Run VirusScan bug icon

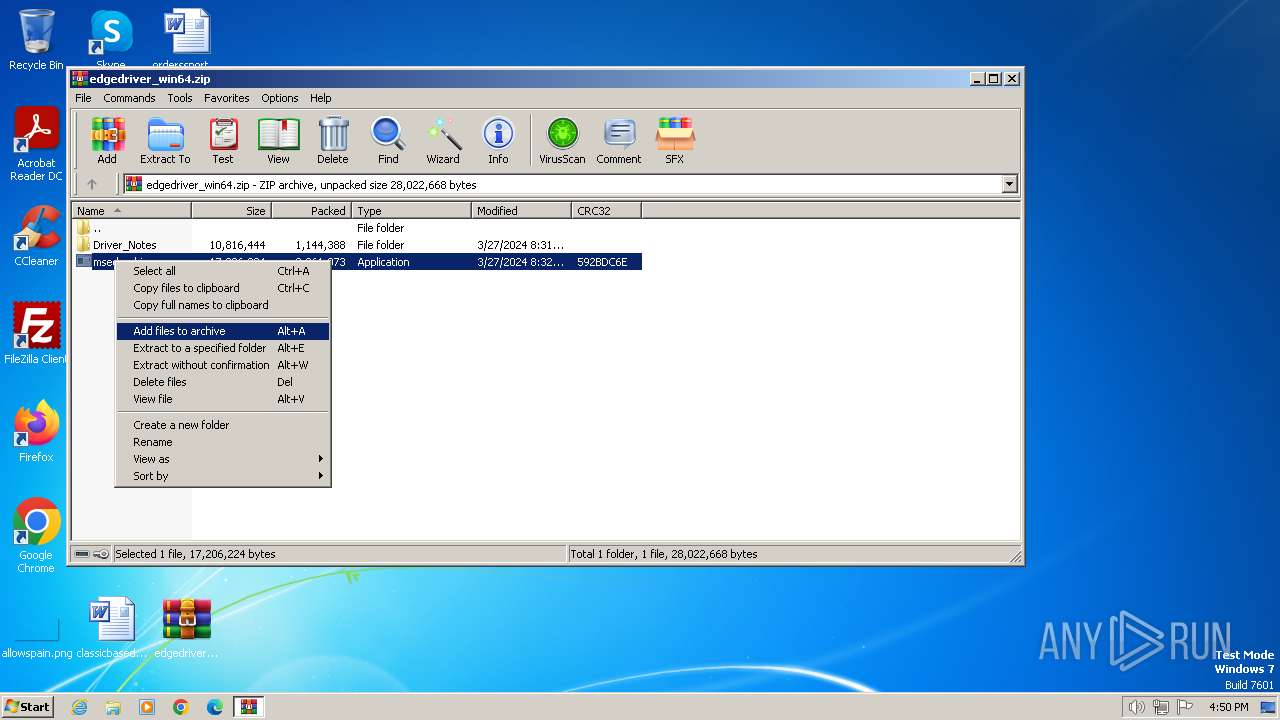[x=562, y=140]
